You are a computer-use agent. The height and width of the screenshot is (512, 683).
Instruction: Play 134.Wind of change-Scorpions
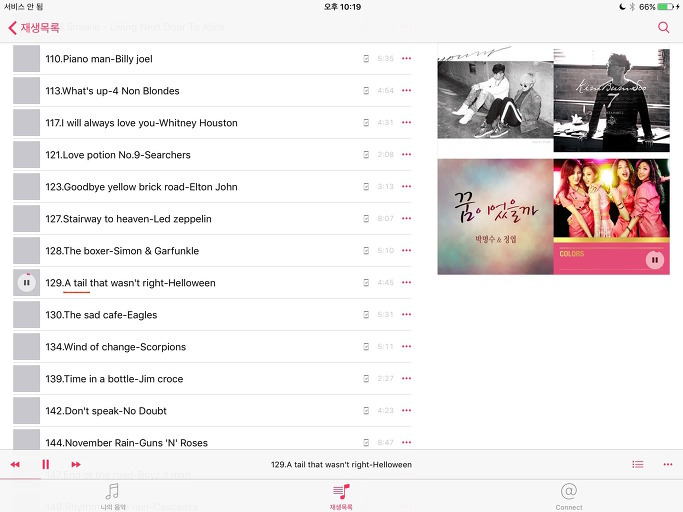tap(115, 347)
